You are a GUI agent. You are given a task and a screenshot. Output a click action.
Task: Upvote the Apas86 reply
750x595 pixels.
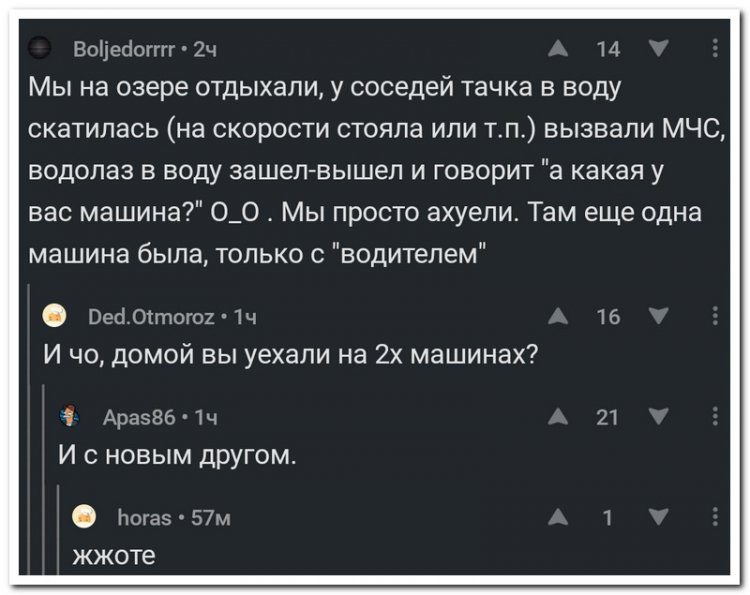click(x=558, y=417)
